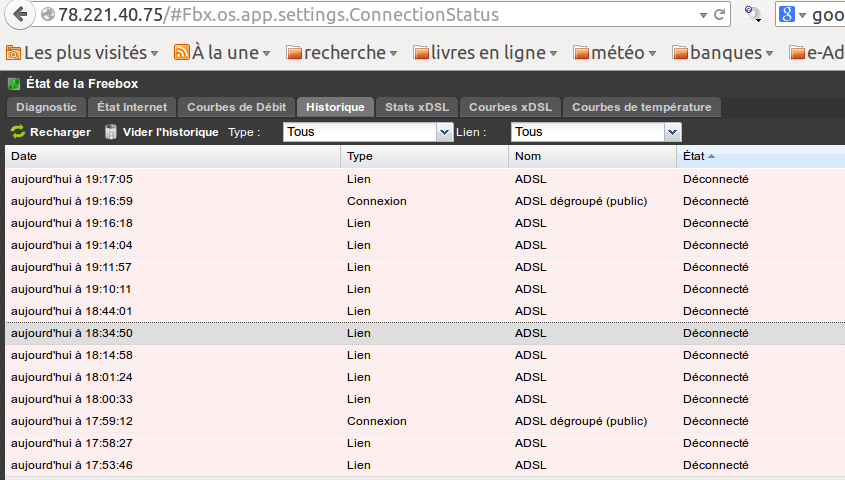Click the Freebox status green icon
The height and width of the screenshot is (480, 845).
pos(14,84)
